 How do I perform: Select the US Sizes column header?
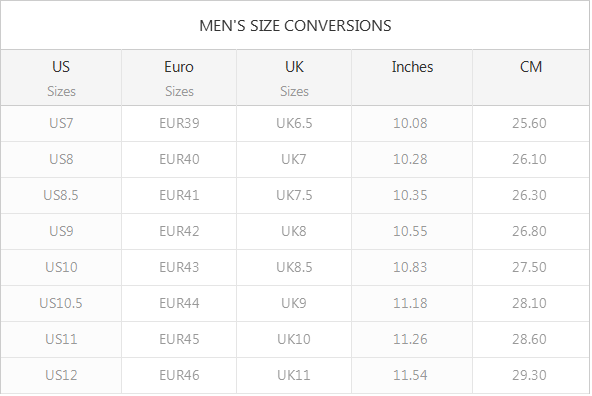[x=61, y=78]
